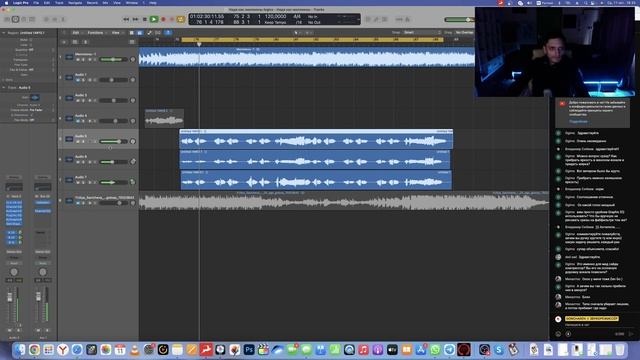The image size is (640, 360).
Task: Open Google Chrome from the Dock
Action: [x=34, y=350]
